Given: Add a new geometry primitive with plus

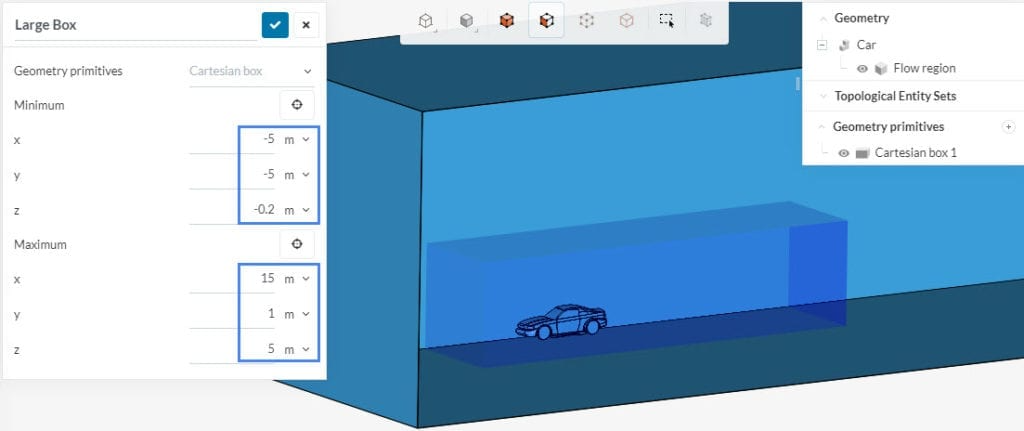Looking at the screenshot, I should [1008, 127].
